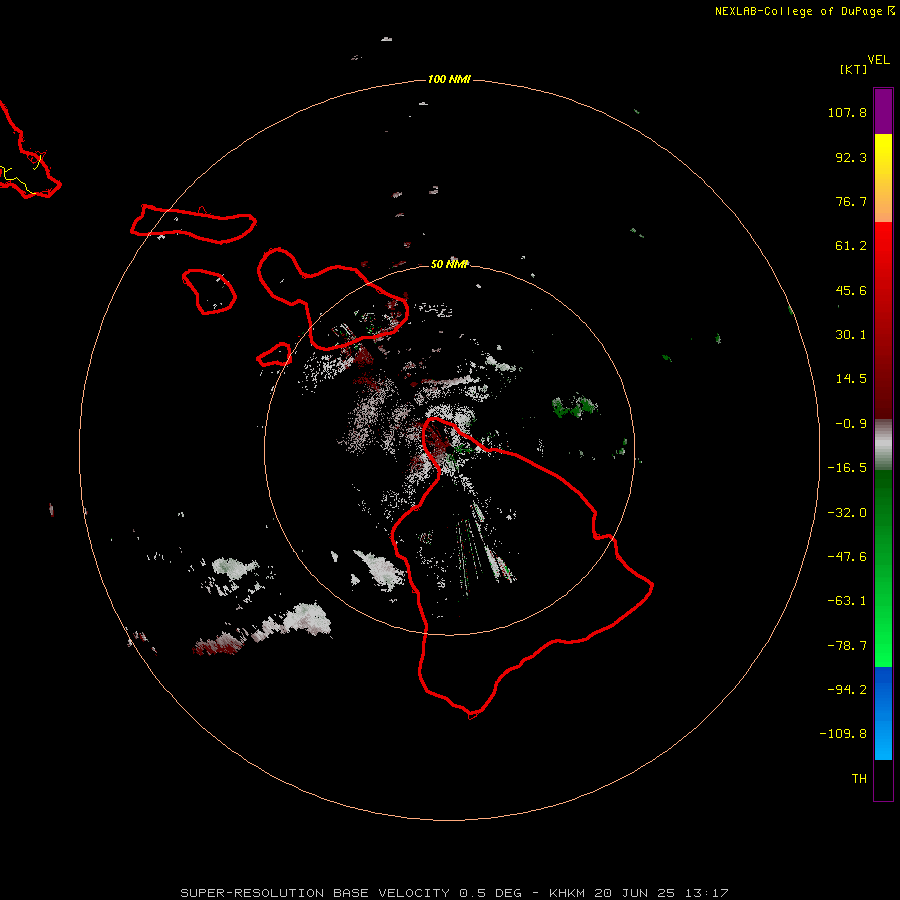The height and width of the screenshot is (900, 900).
Task: Click the 45.6 legend value
Action: tap(851, 290)
